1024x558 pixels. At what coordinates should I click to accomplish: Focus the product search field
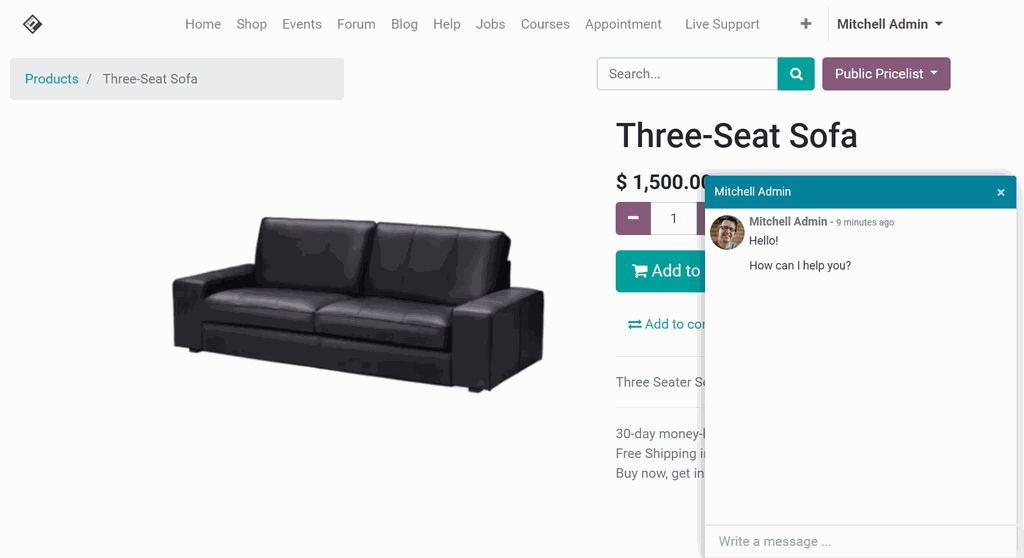pyautogui.click(x=687, y=74)
